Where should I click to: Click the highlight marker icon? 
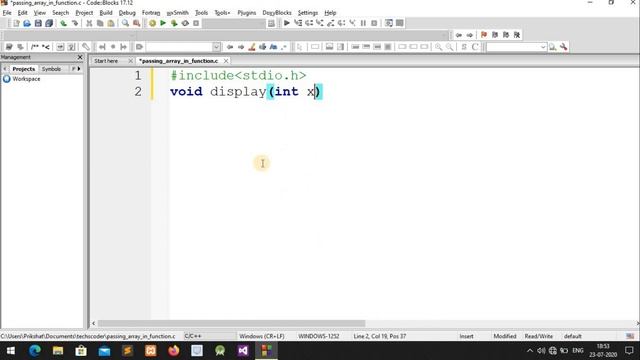tap(252, 47)
